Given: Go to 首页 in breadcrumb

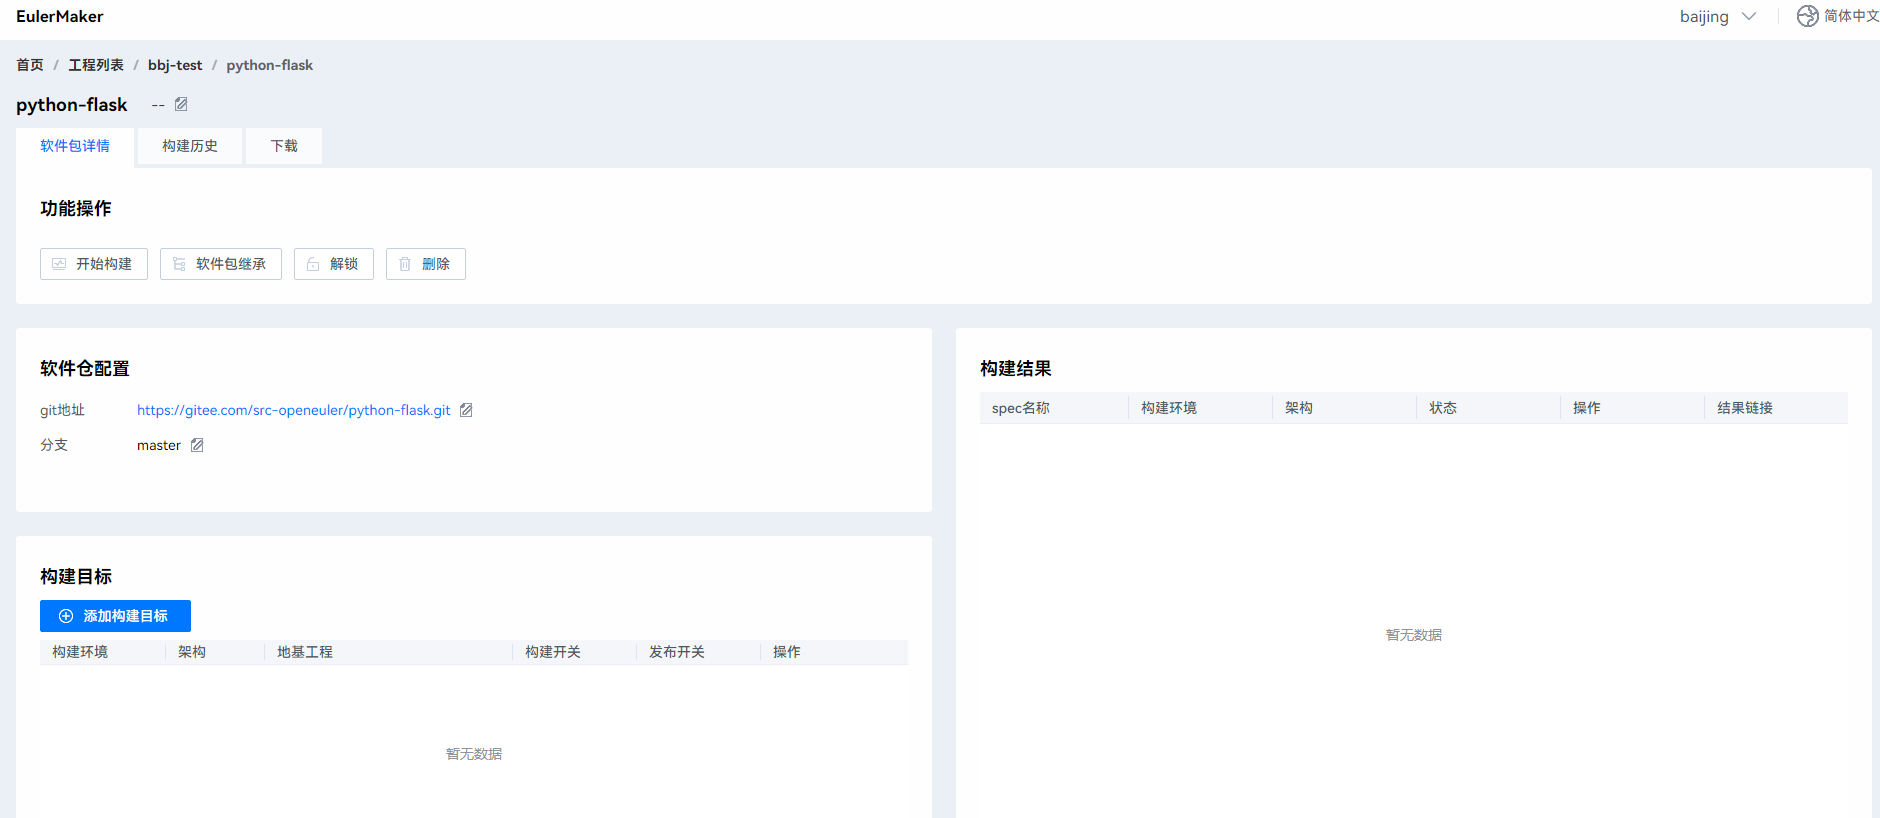Looking at the screenshot, I should point(30,65).
